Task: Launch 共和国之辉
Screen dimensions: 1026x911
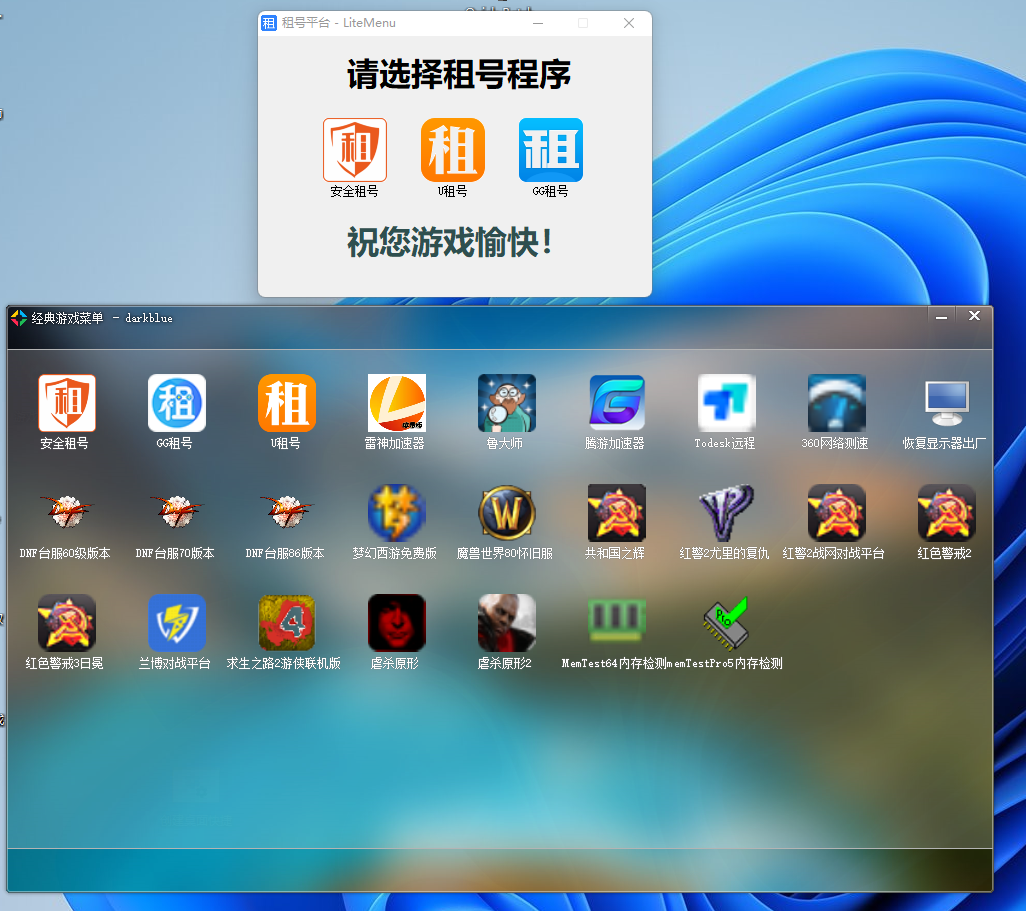Action: [x=616, y=513]
